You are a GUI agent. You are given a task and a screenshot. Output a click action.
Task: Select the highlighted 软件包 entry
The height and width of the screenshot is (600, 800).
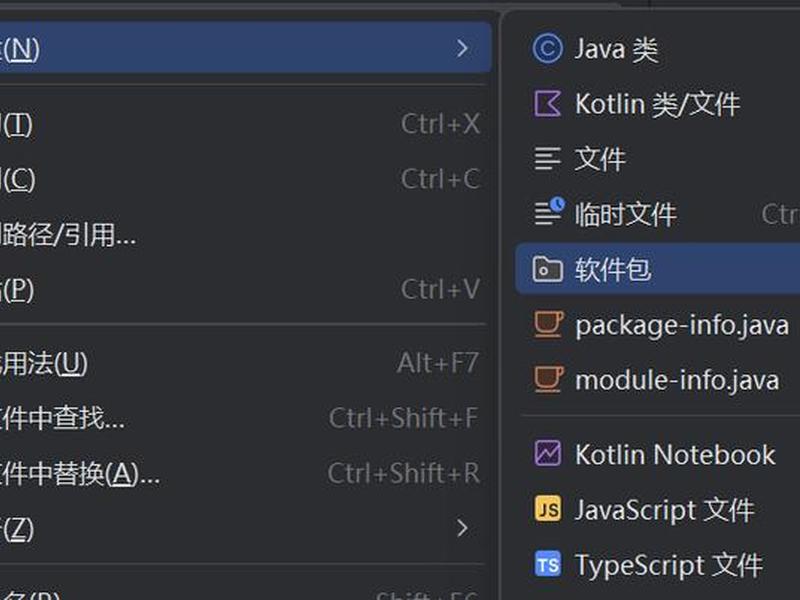pyautogui.click(x=658, y=269)
